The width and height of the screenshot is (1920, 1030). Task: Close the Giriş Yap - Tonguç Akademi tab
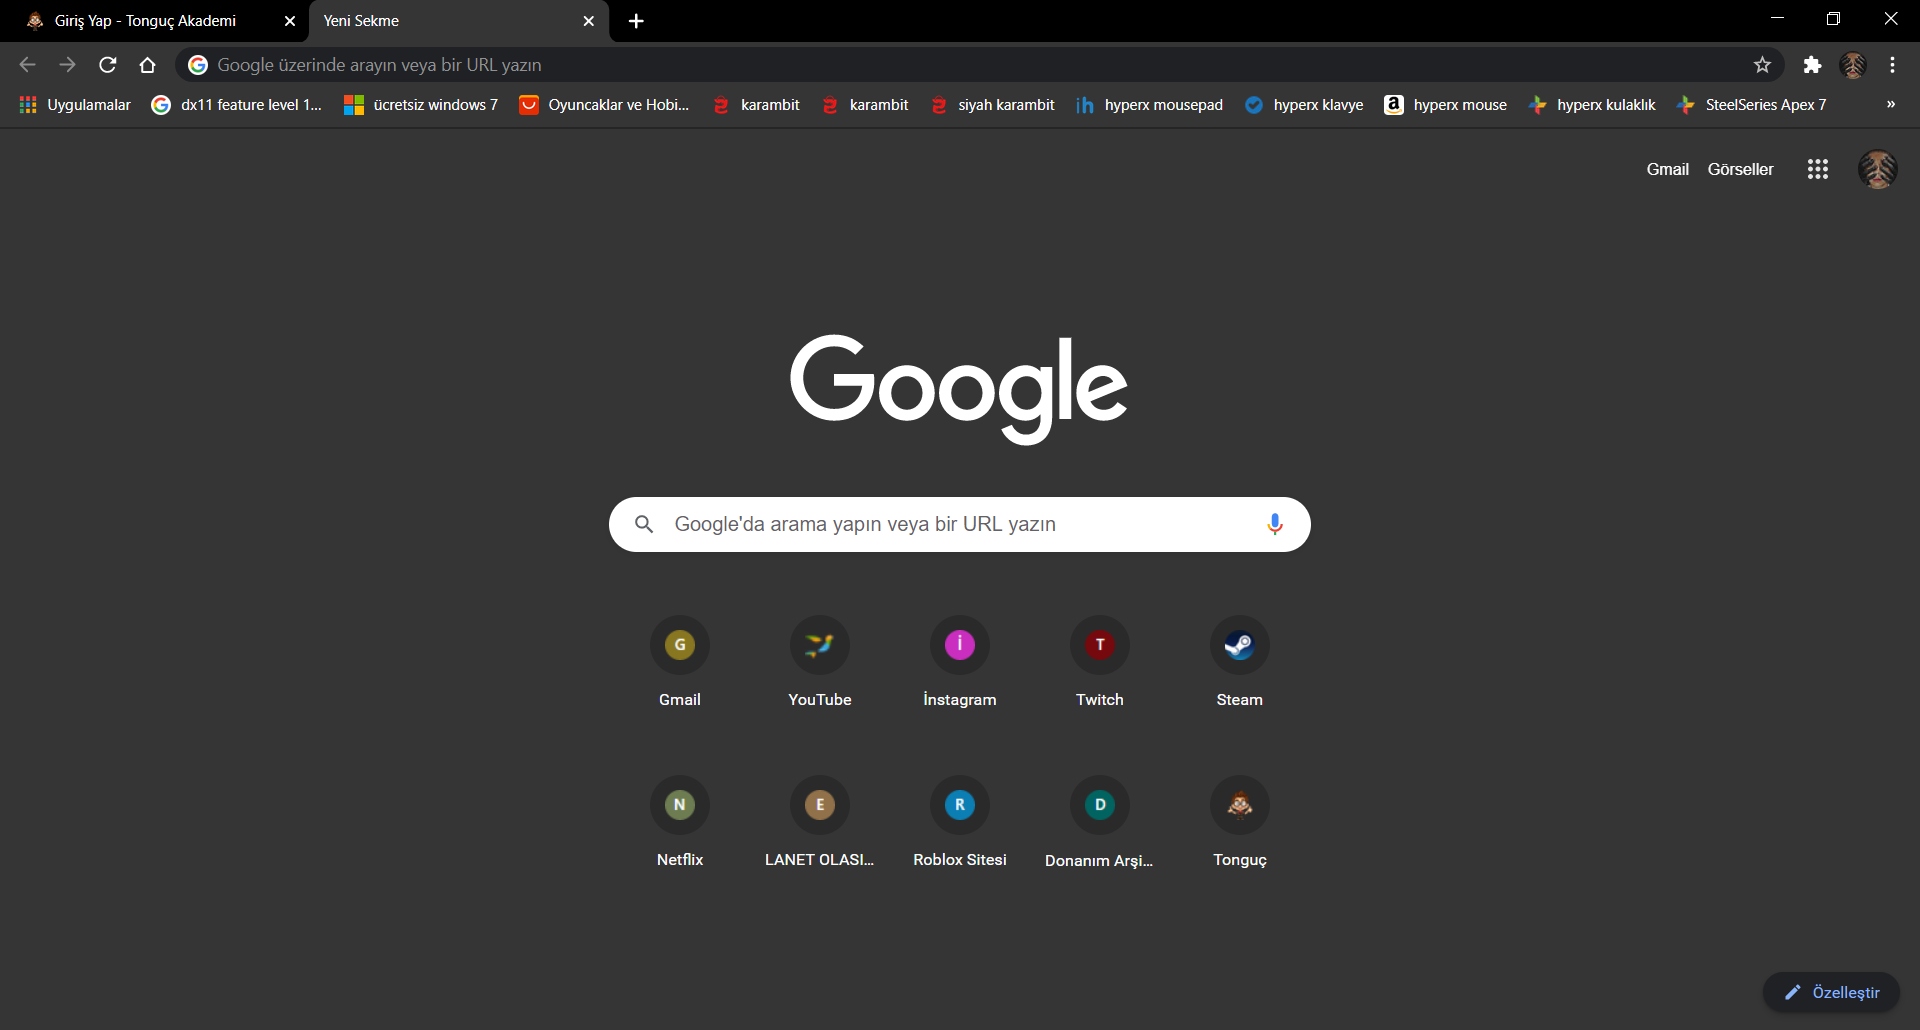pos(290,21)
